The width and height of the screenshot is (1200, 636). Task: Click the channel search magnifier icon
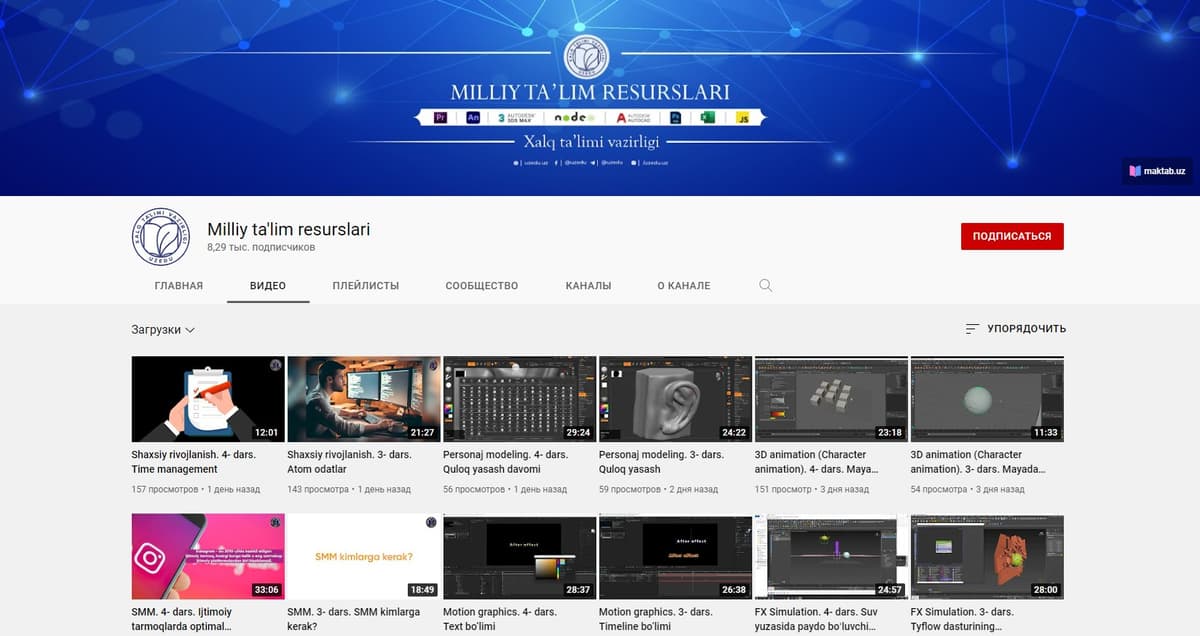coord(766,285)
